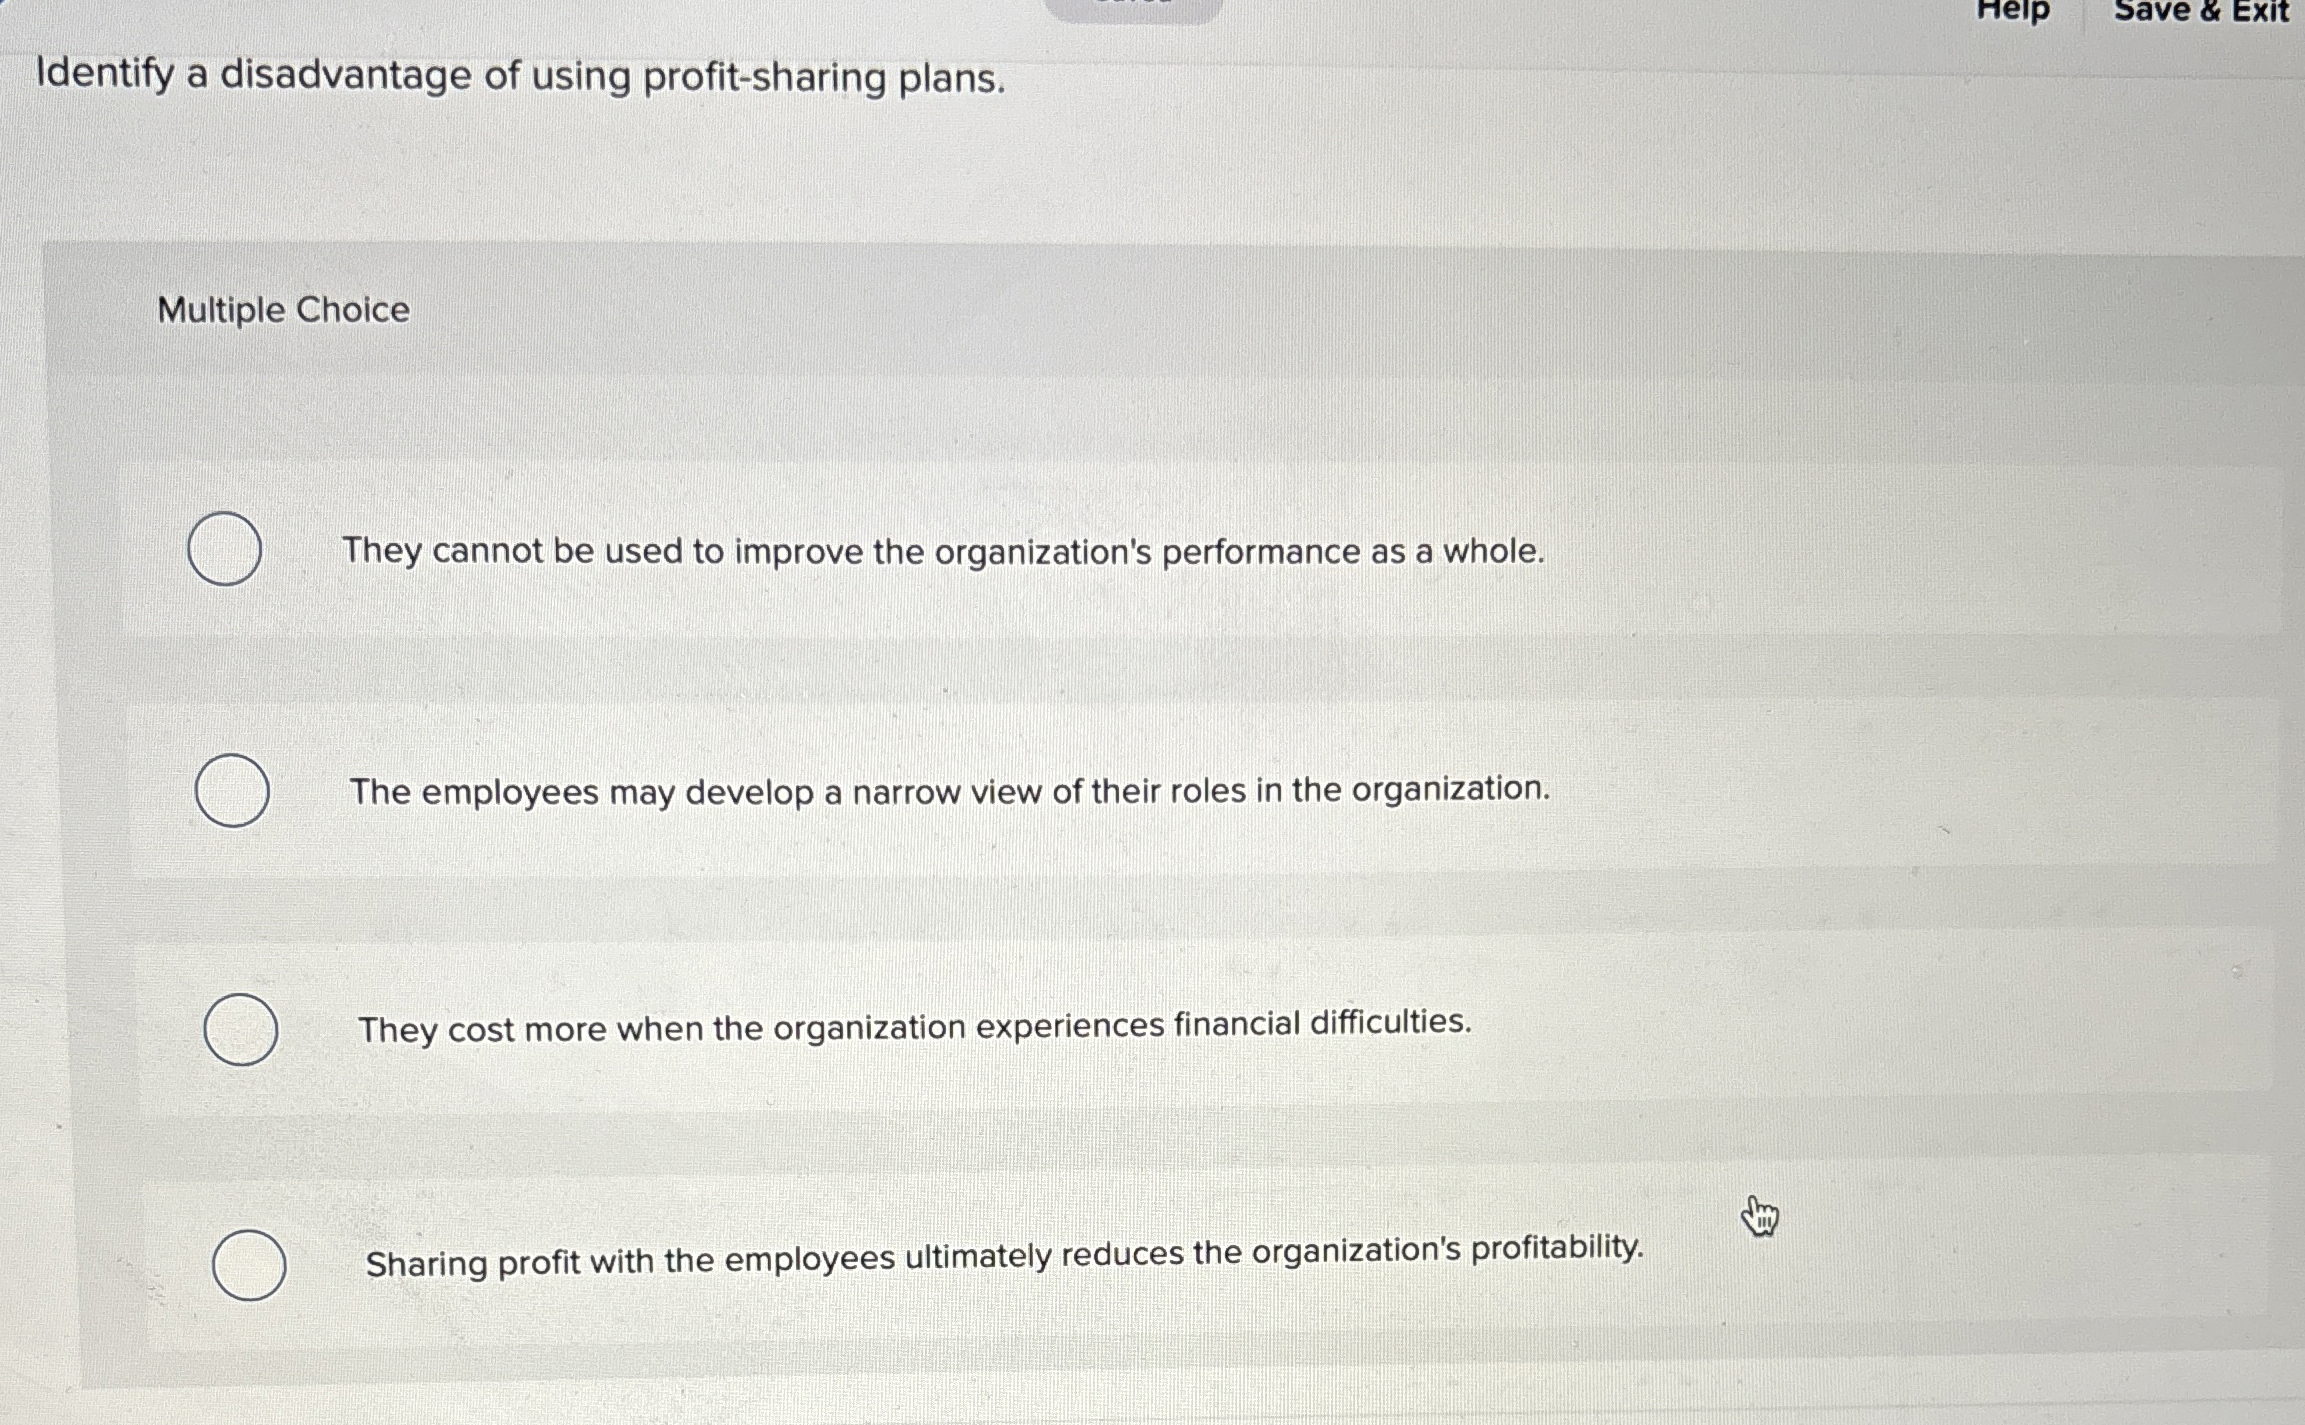Select the radio button beside 'narrow view' option
Screen dimensions: 2305x1425
pos(233,790)
